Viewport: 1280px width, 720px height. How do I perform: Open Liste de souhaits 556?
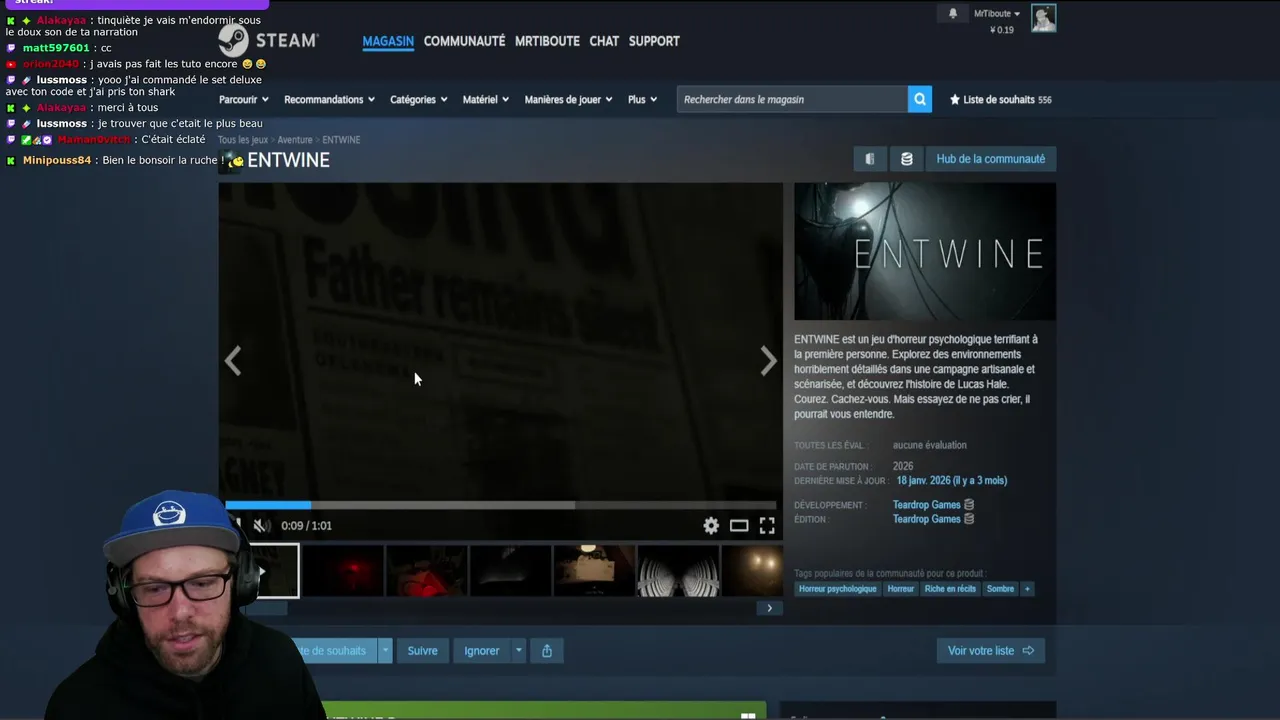click(1000, 99)
